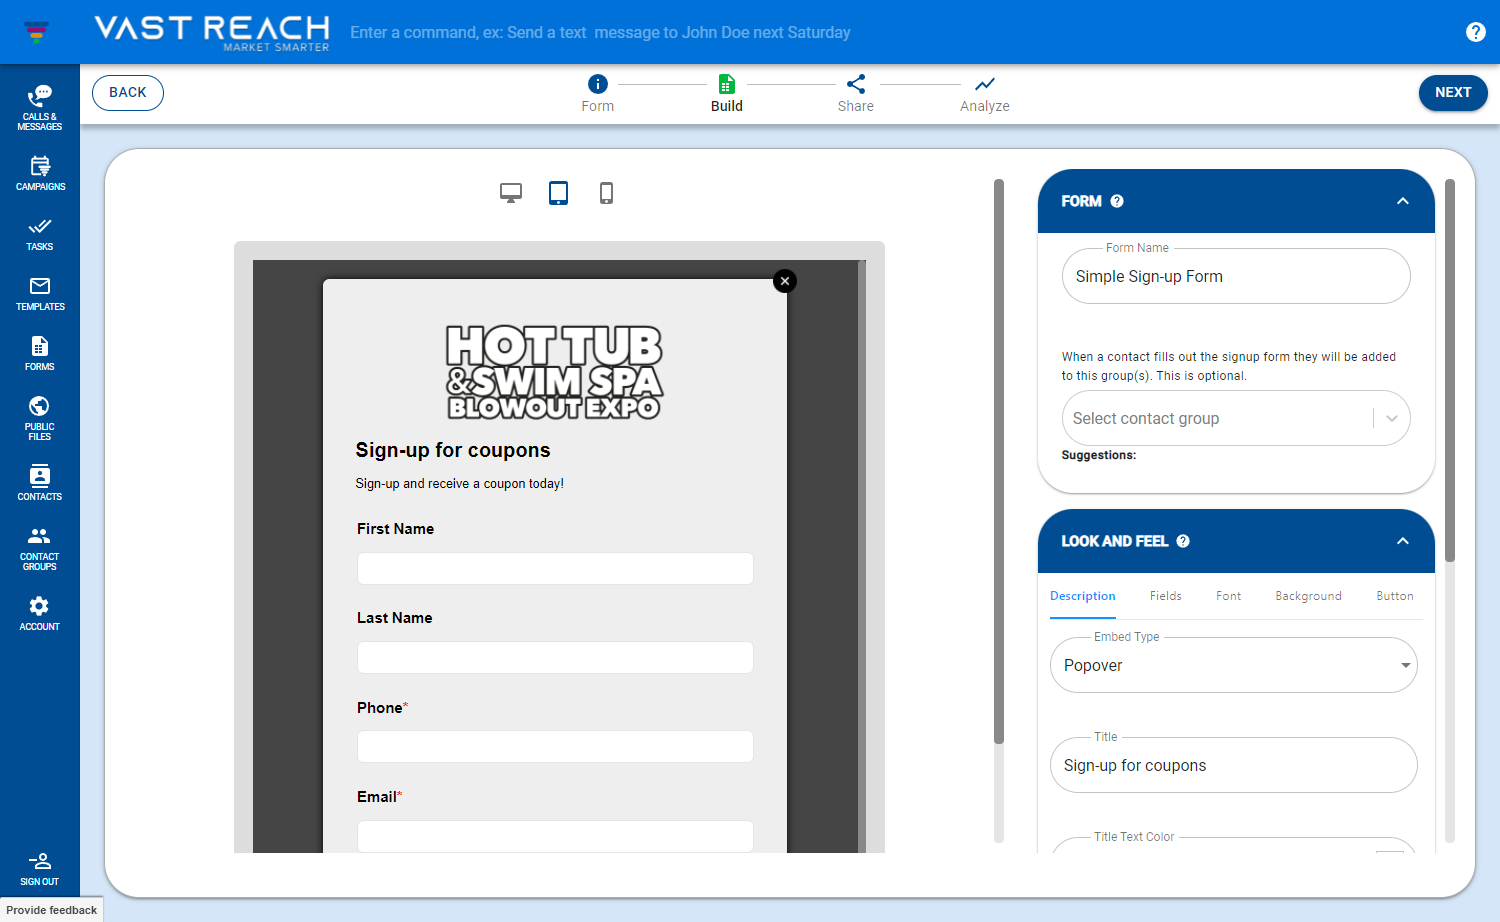Show help for FORM section
The image size is (1500, 922).
coord(1117,201)
